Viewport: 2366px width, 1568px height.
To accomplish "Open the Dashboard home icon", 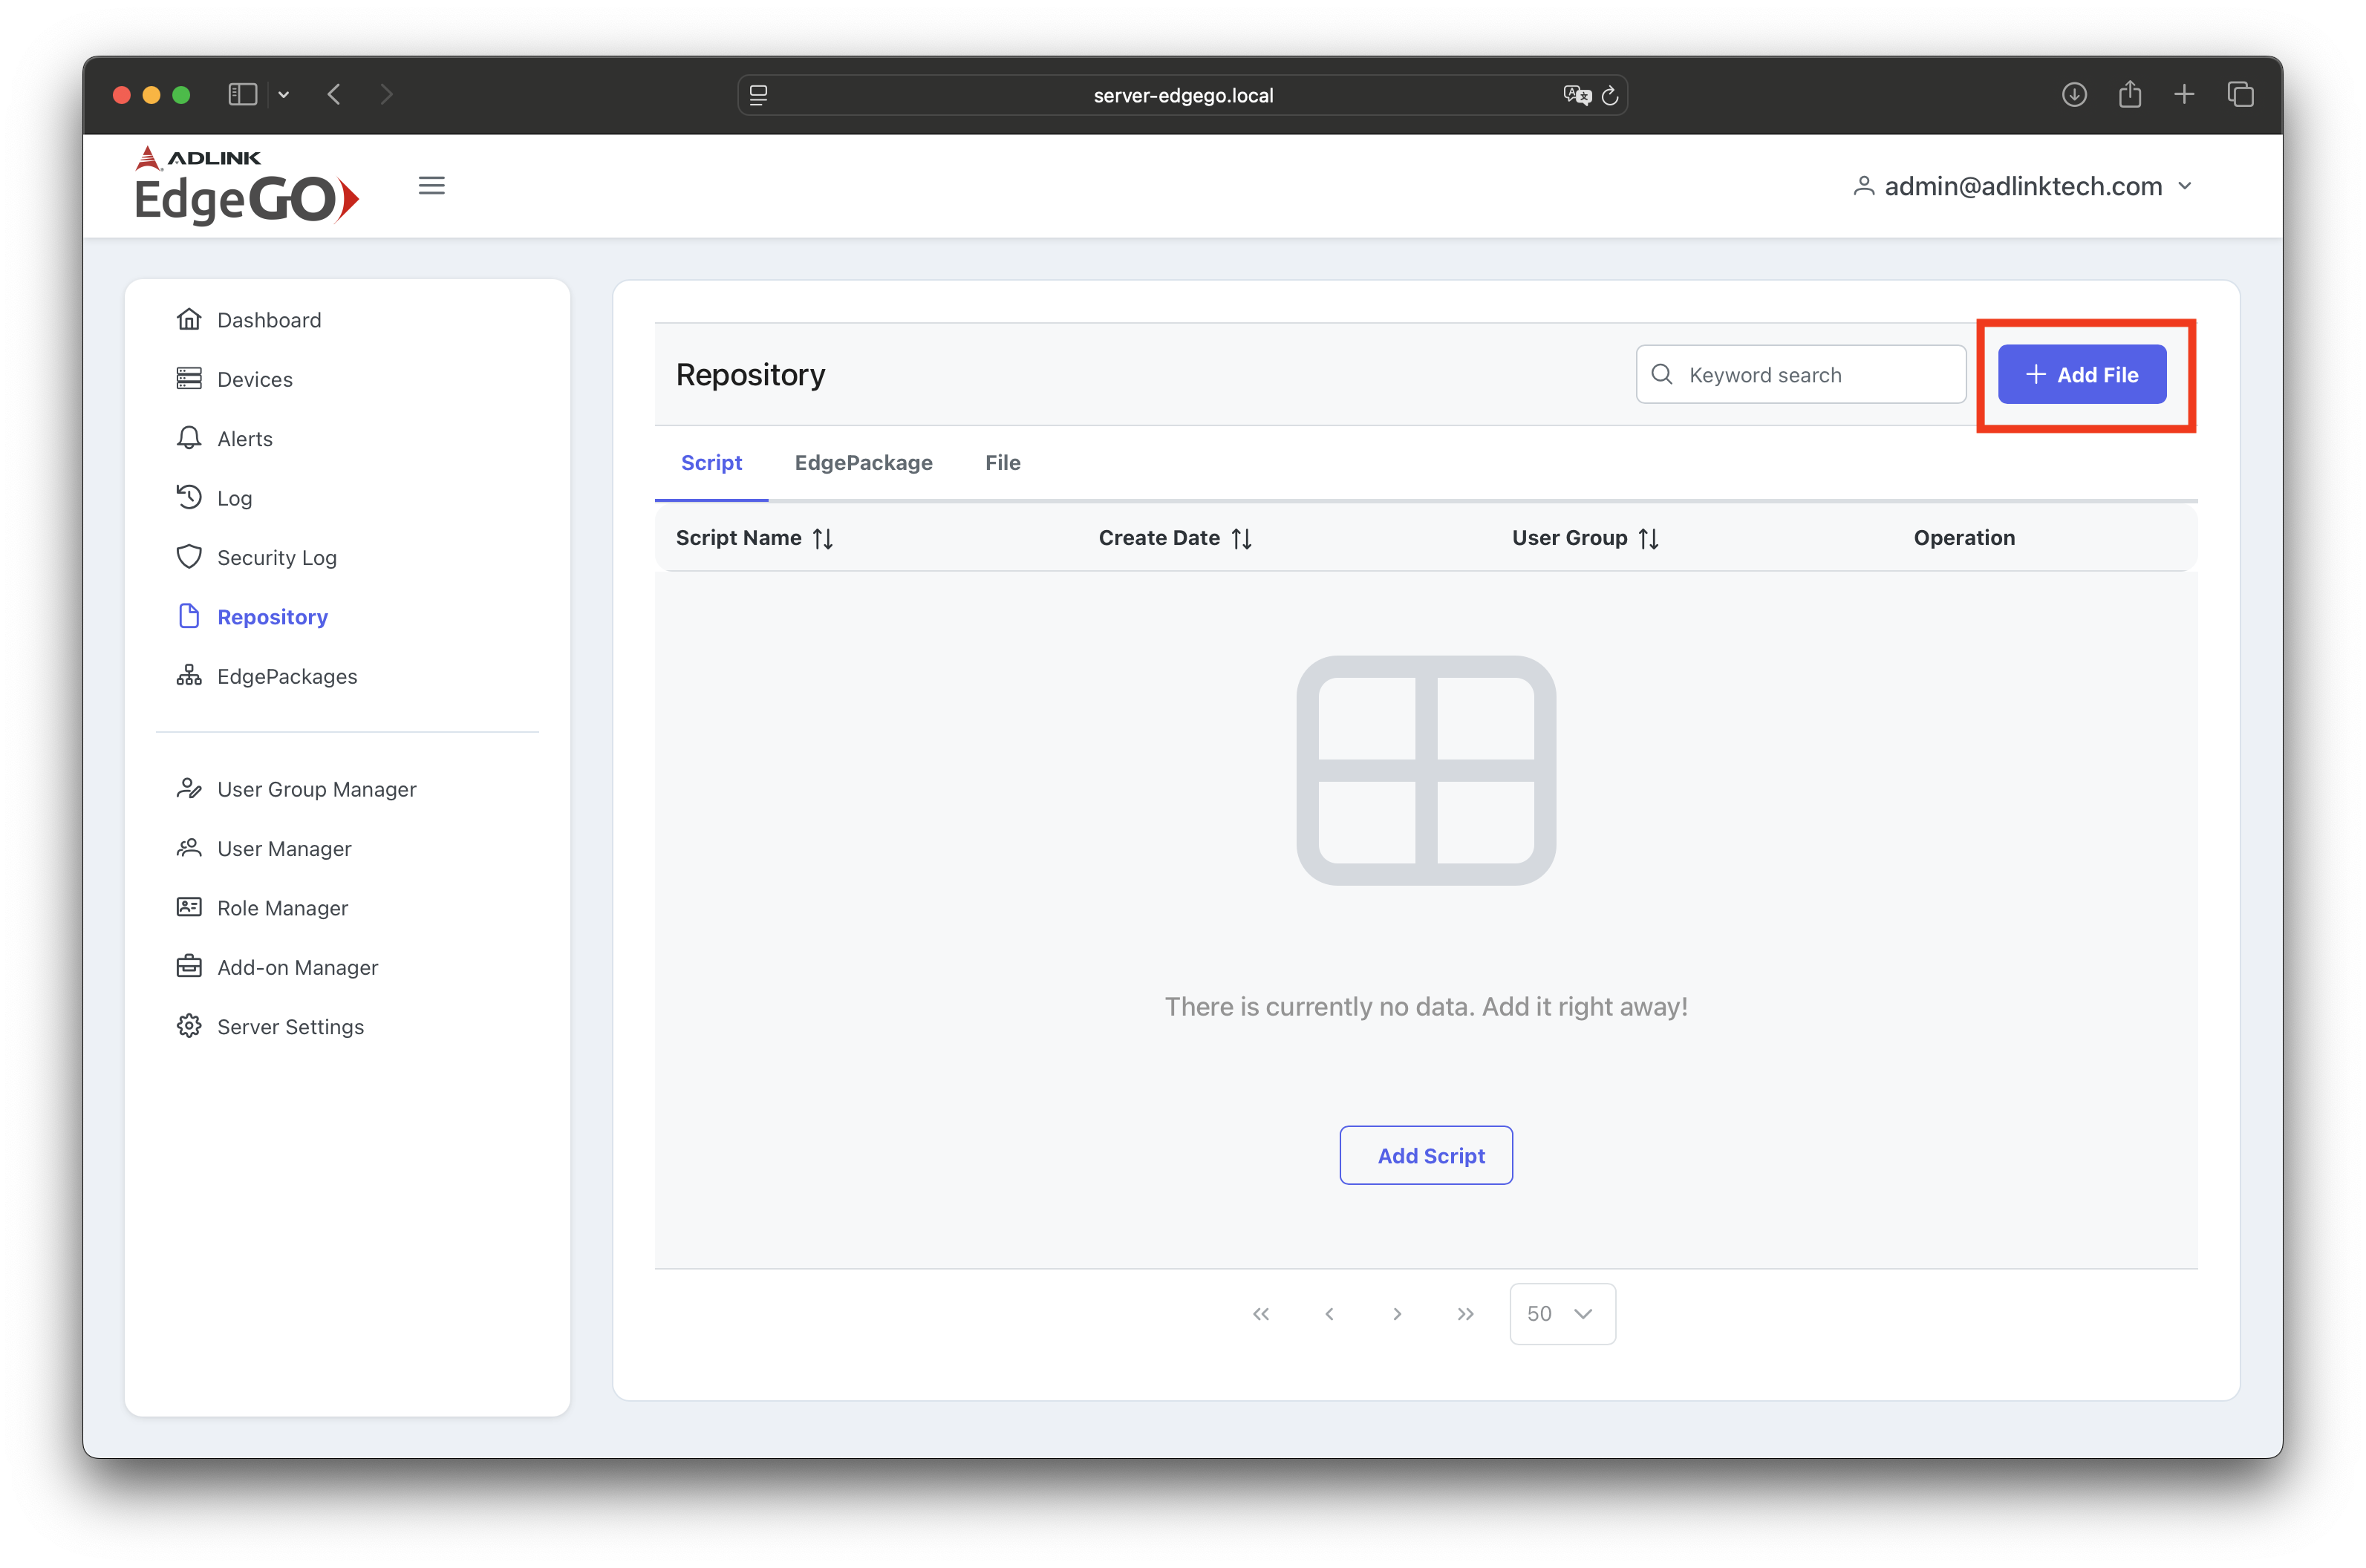I will pyautogui.click(x=189, y=320).
